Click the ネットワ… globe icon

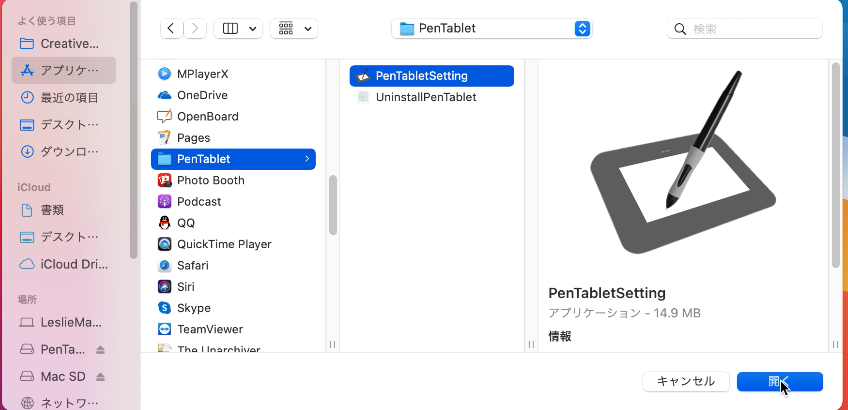tap(26, 404)
